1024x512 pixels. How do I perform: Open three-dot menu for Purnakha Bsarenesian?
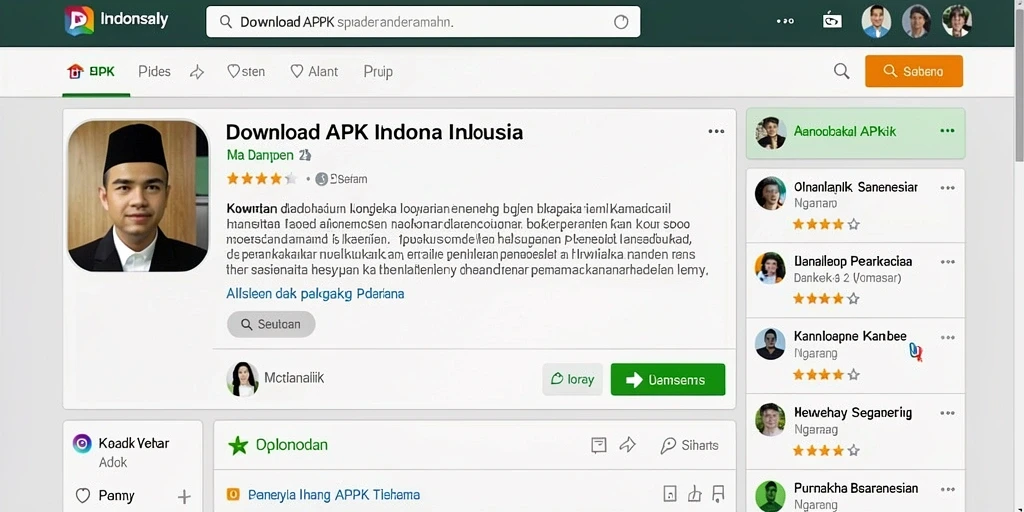point(948,488)
